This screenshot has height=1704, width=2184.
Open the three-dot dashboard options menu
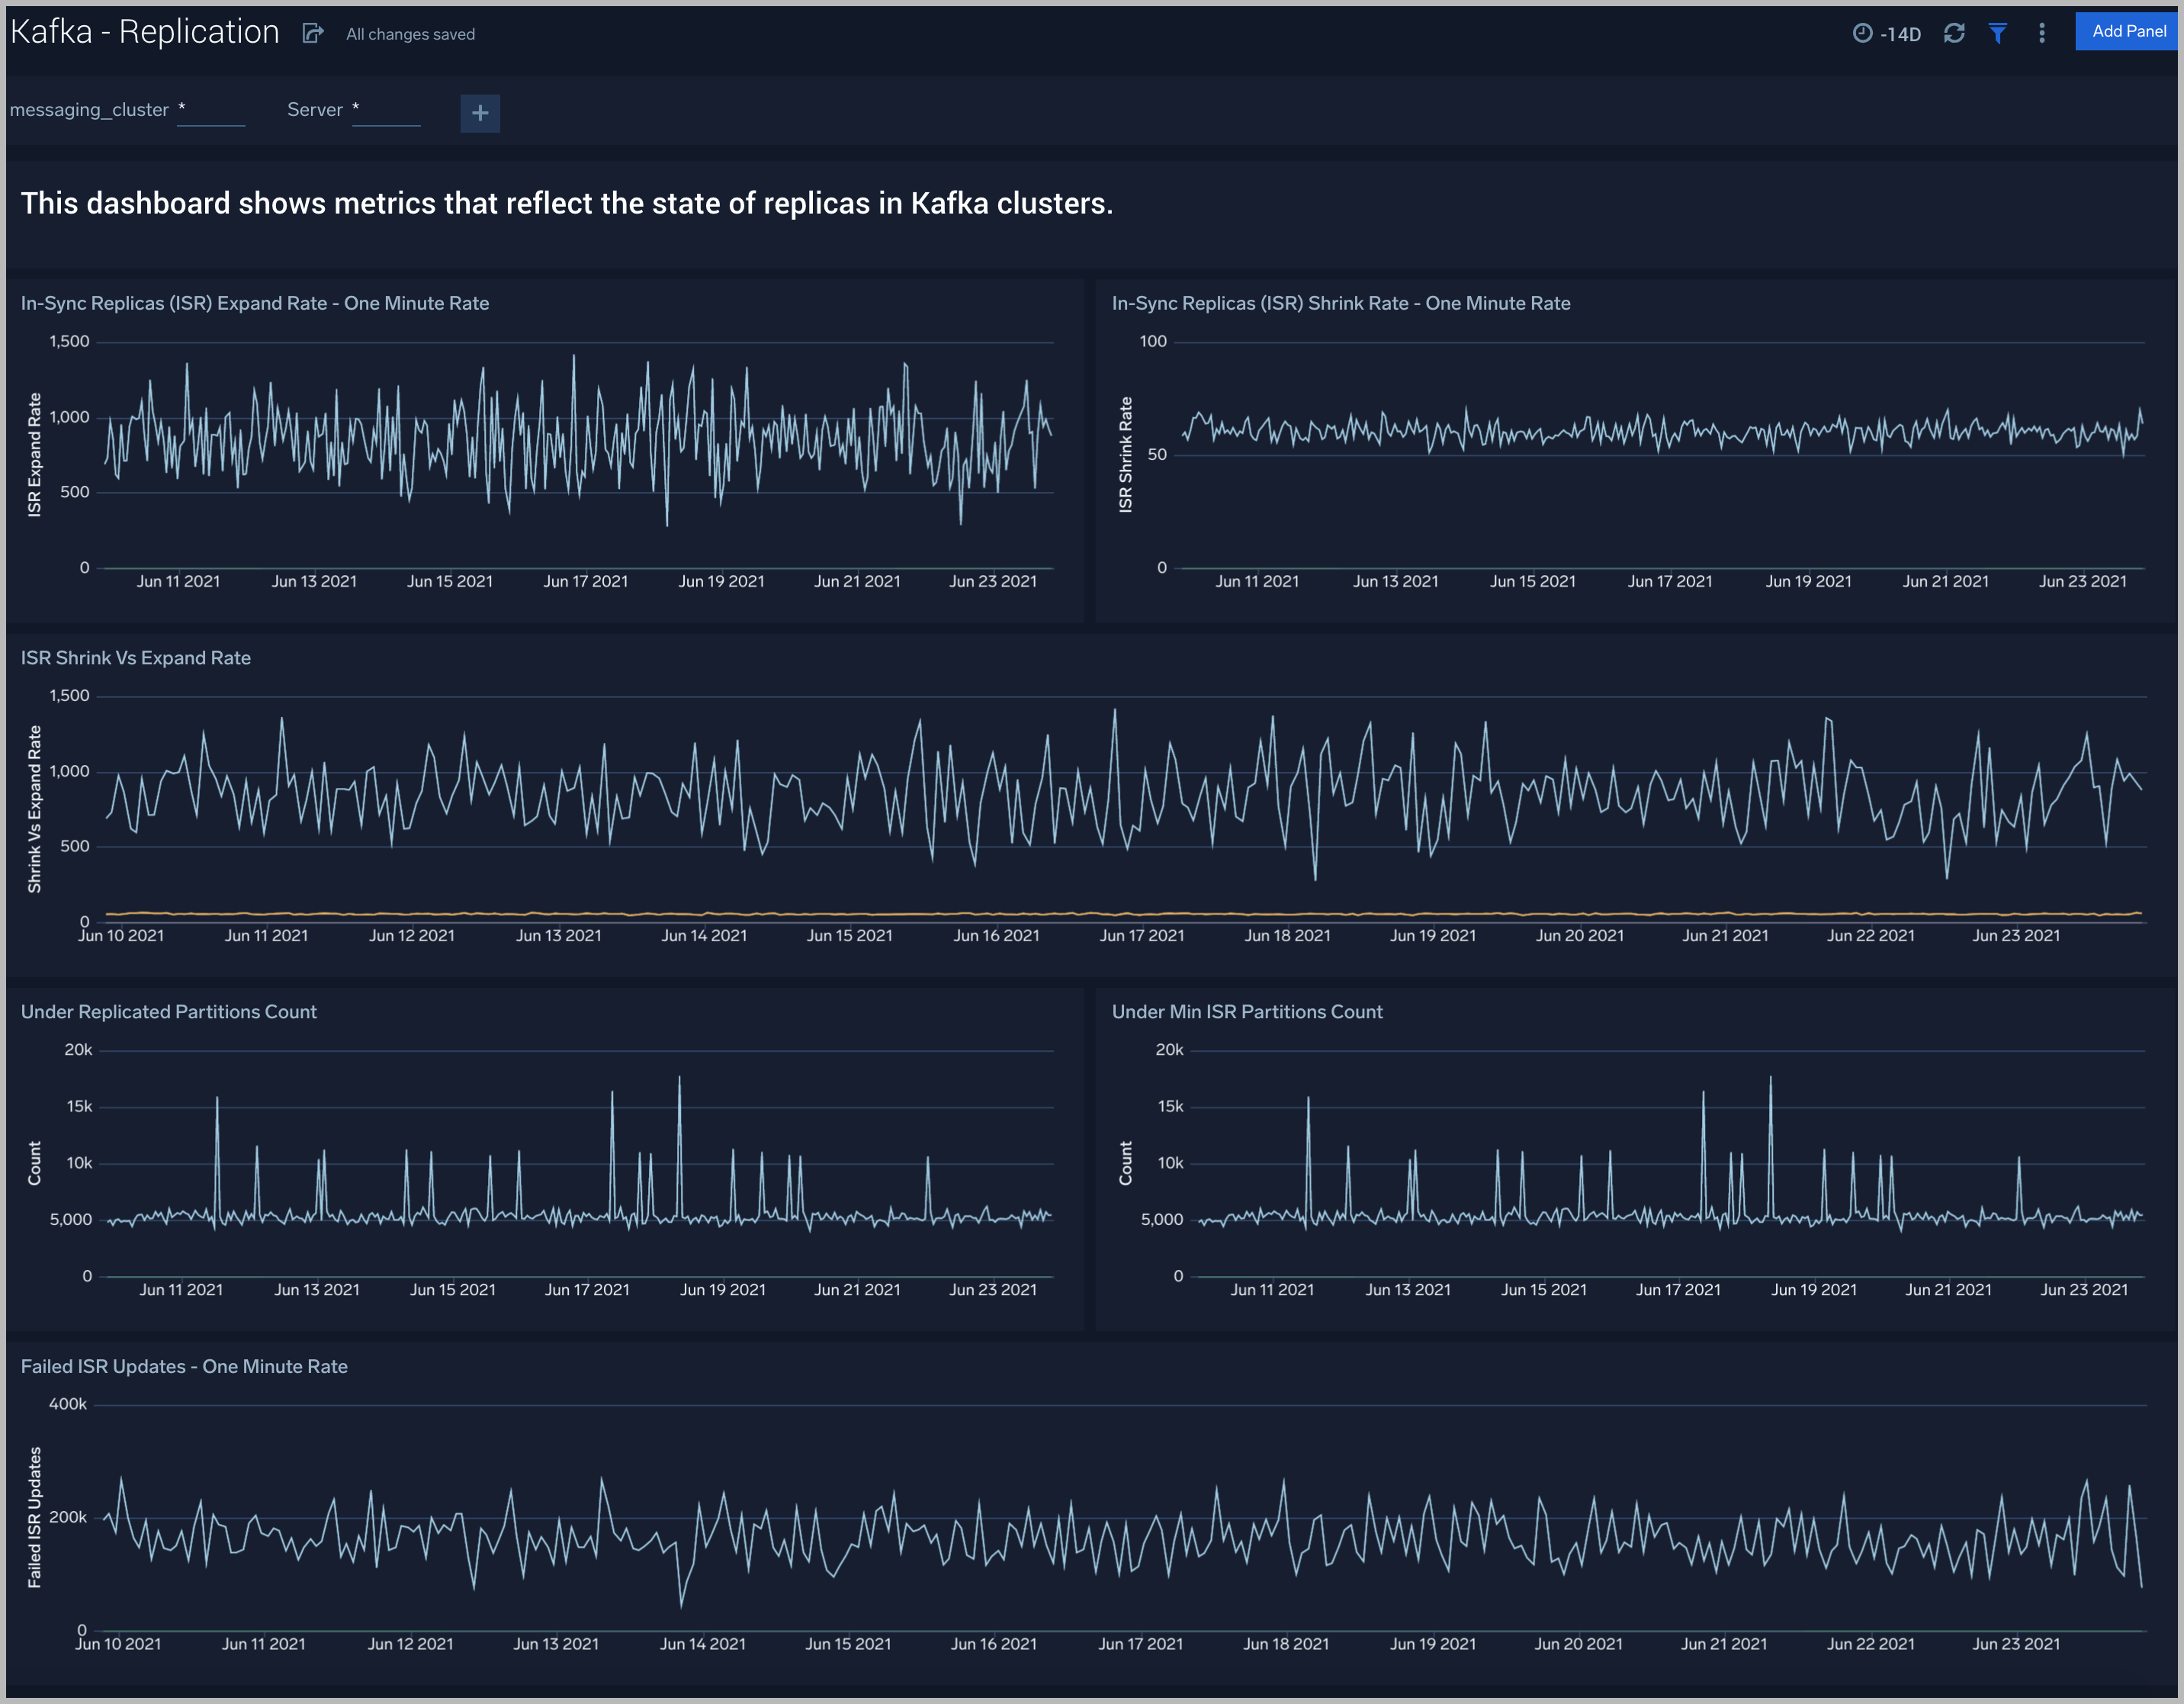click(x=2041, y=33)
